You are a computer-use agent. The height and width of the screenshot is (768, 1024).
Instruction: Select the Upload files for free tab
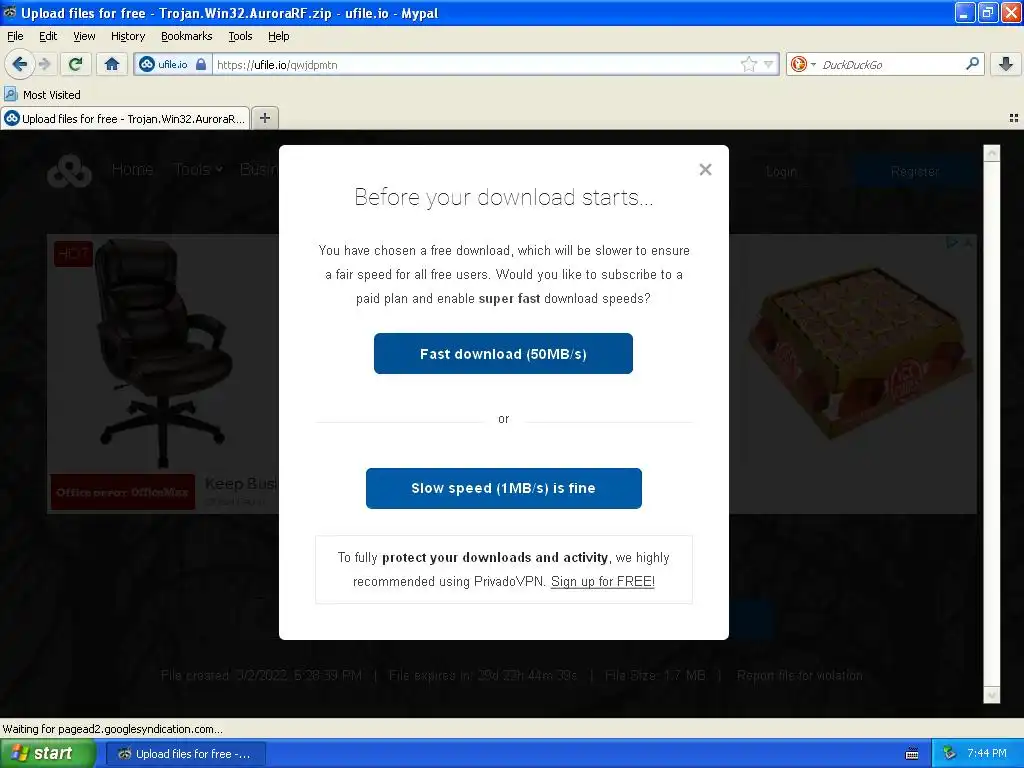point(125,118)
